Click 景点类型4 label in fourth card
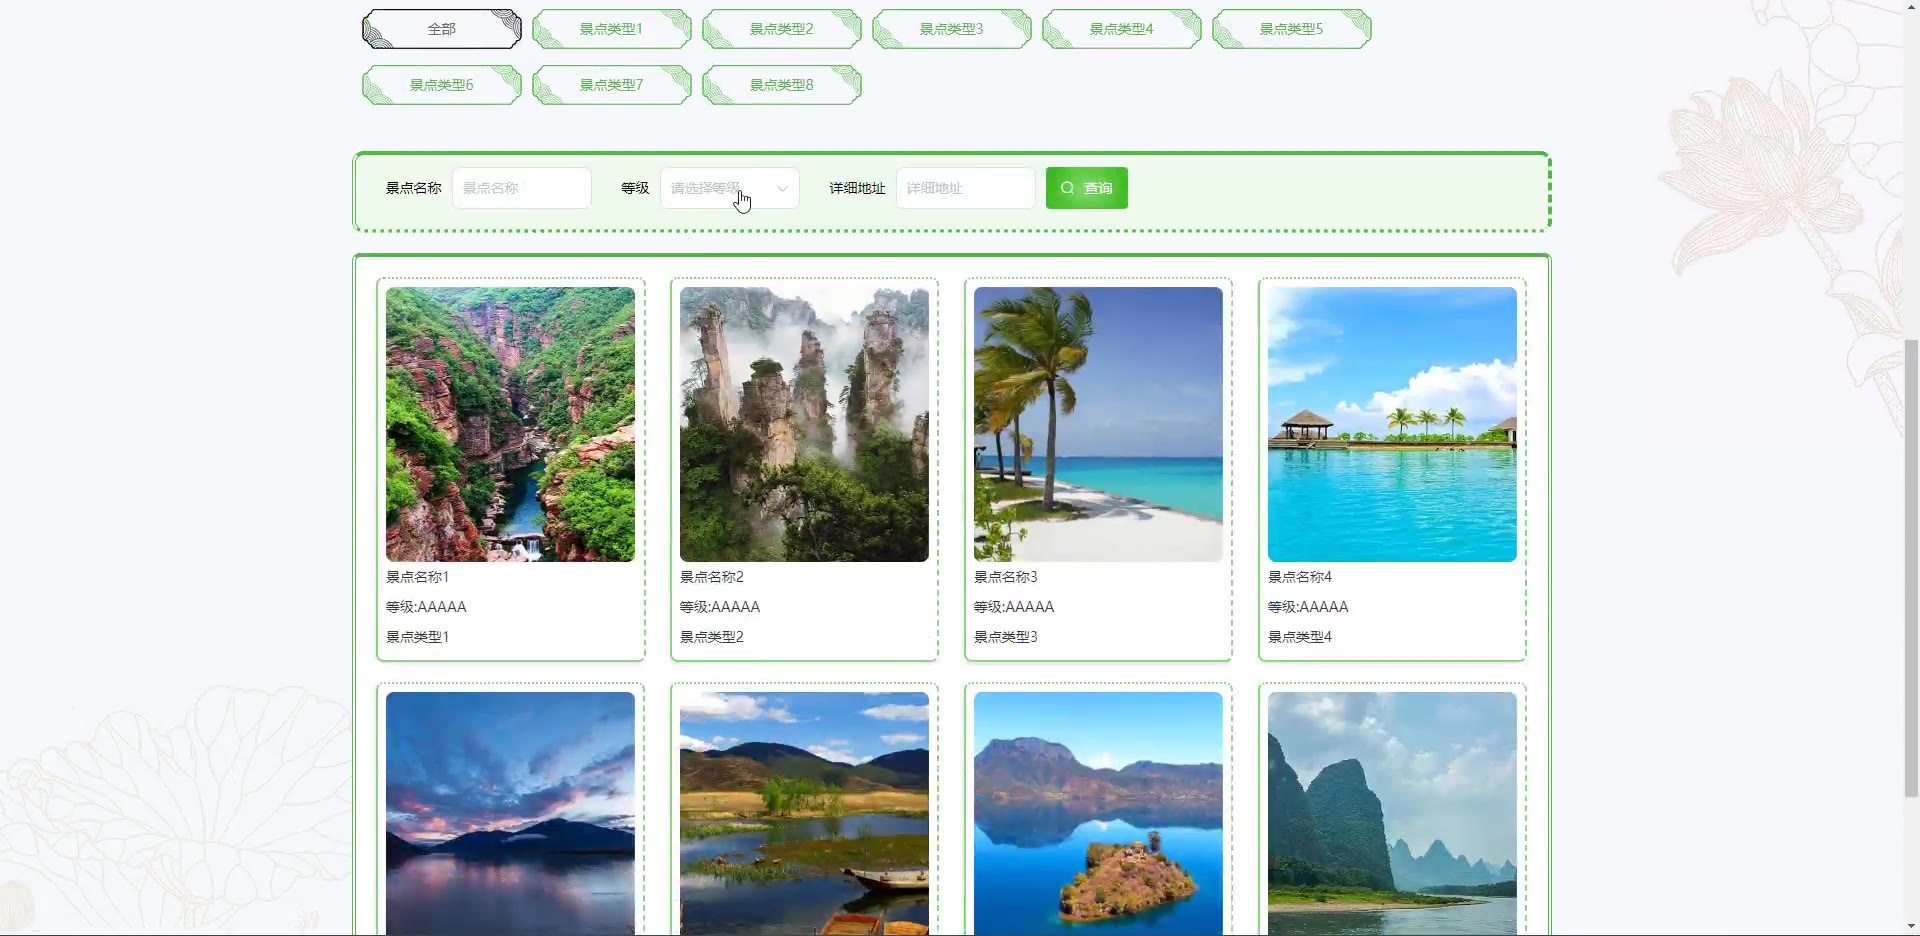 [x=1299, y=637]
